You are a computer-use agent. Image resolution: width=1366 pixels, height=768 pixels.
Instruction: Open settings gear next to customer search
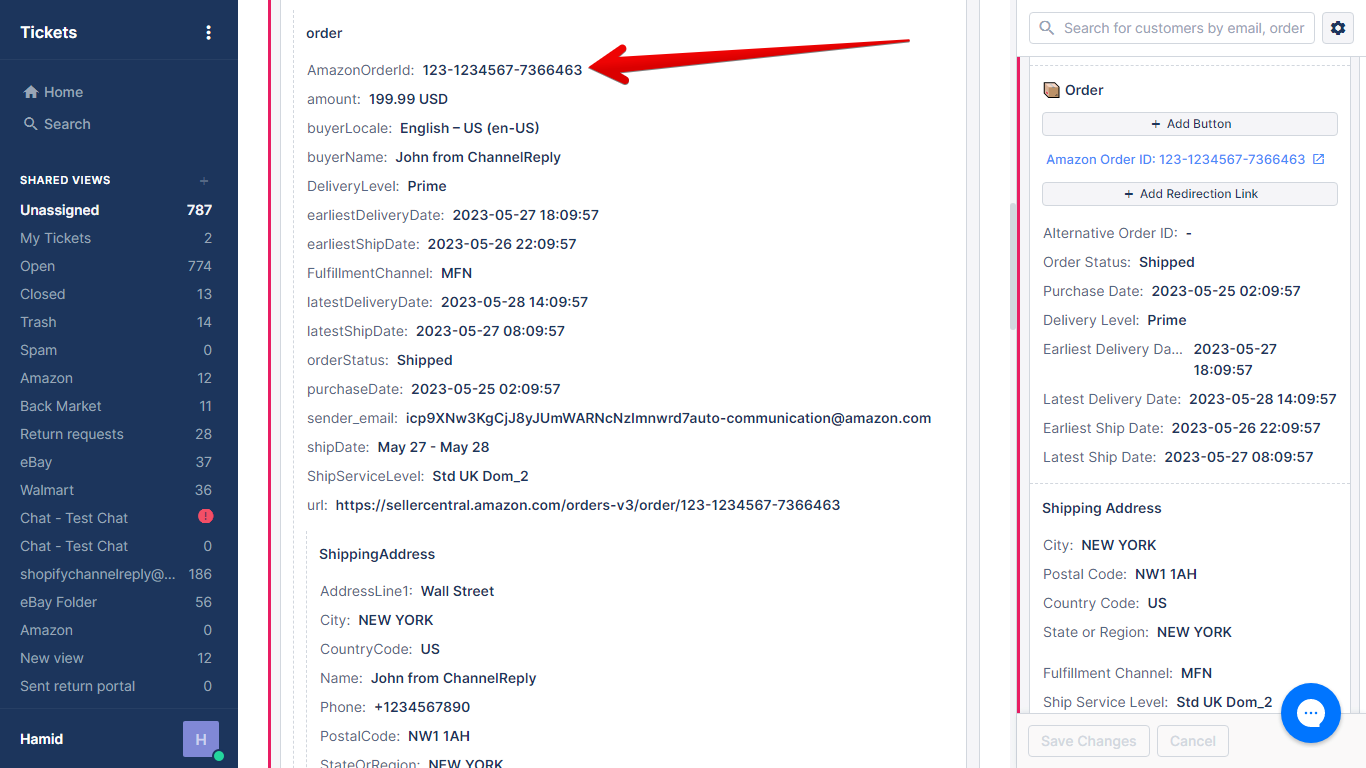coord(1338,28)
